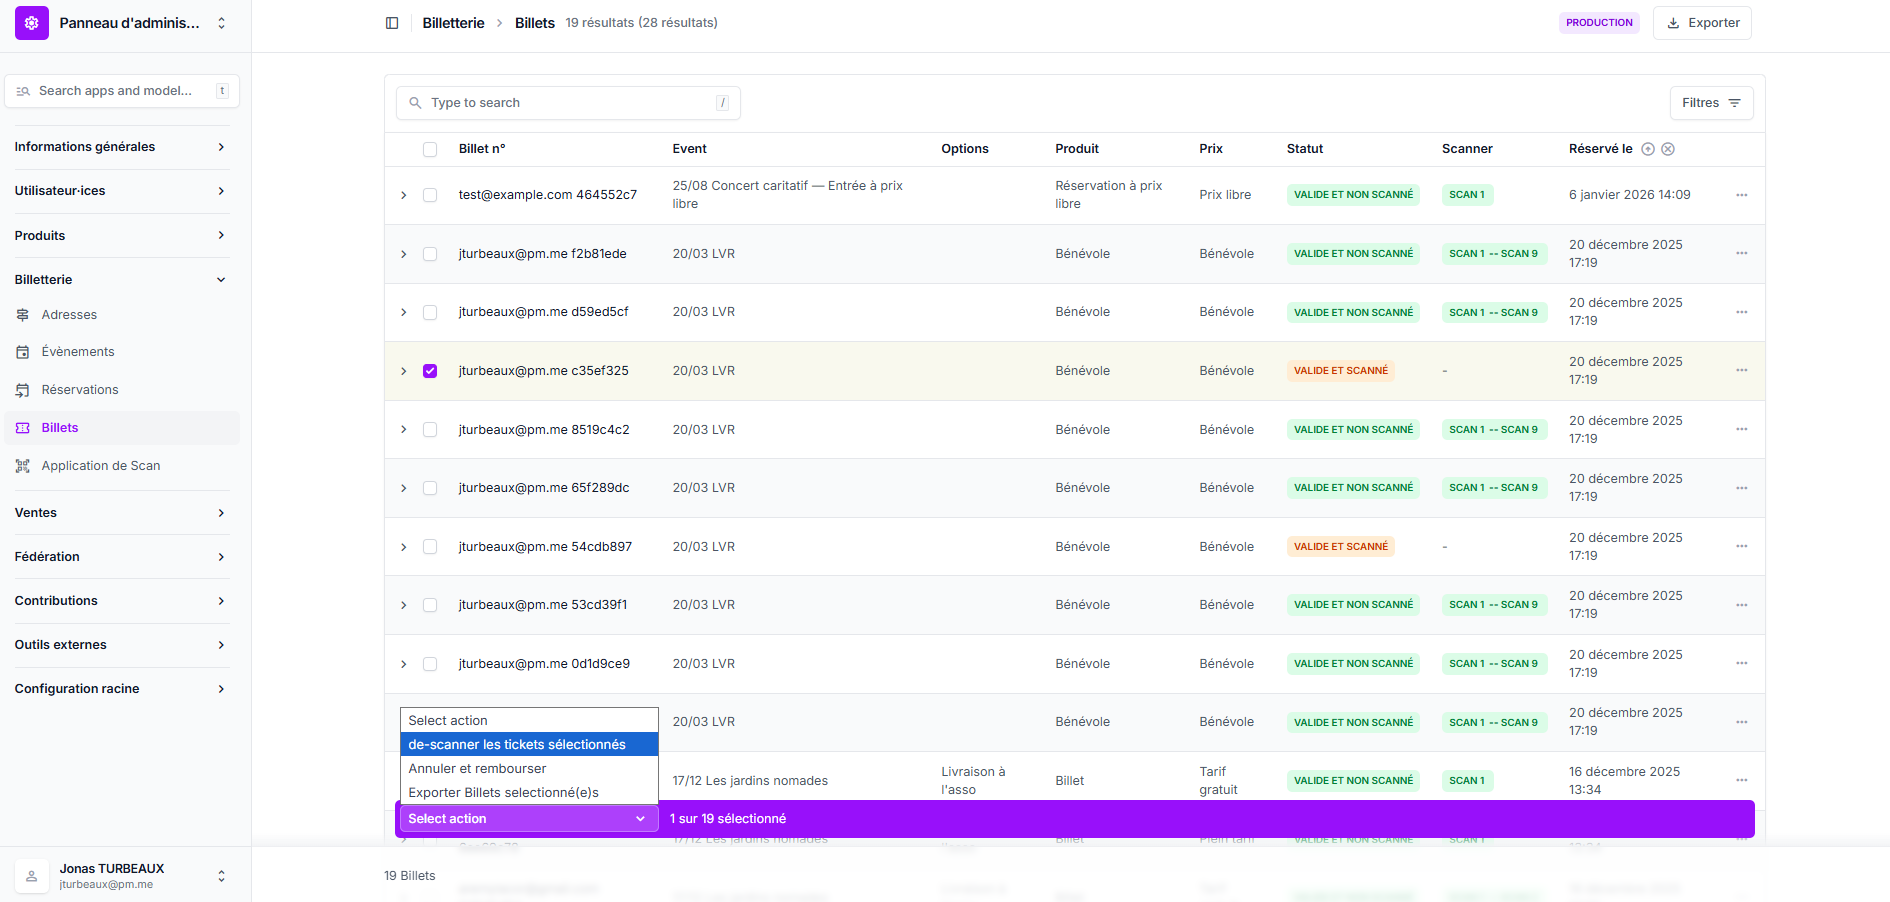Image resolution: width=1890 pixels, height=902 pixels.
Task: Click the remove icon next to Réservé le
Action: [1668, 149]
